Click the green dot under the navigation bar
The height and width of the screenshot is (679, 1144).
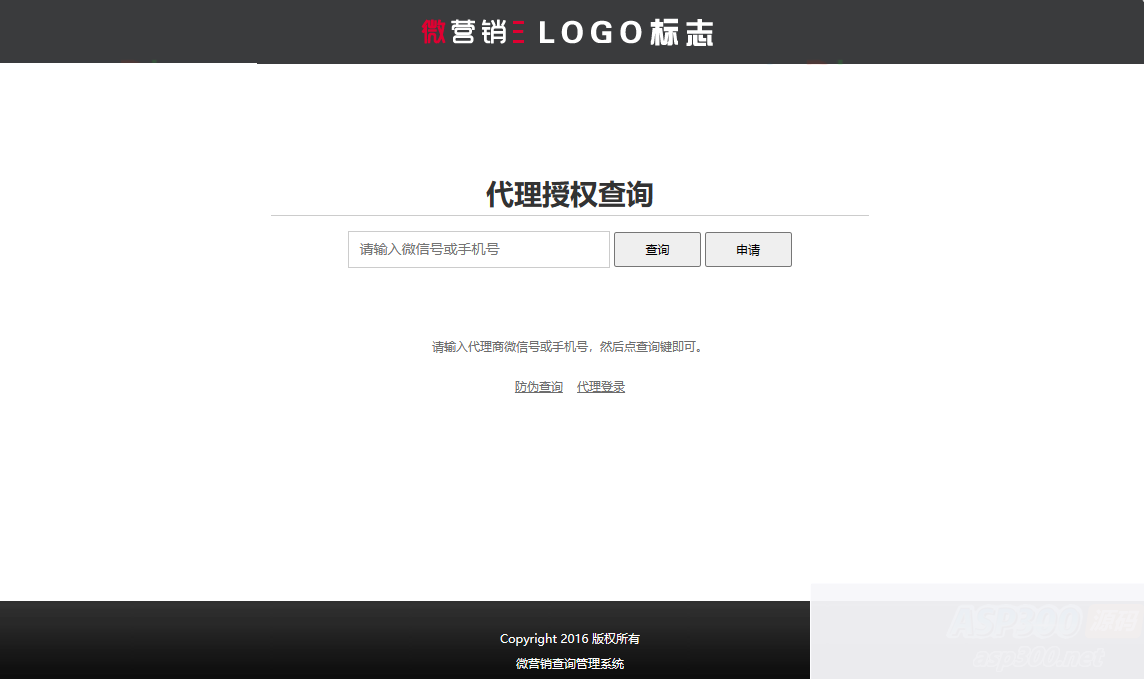pos(840,62)
